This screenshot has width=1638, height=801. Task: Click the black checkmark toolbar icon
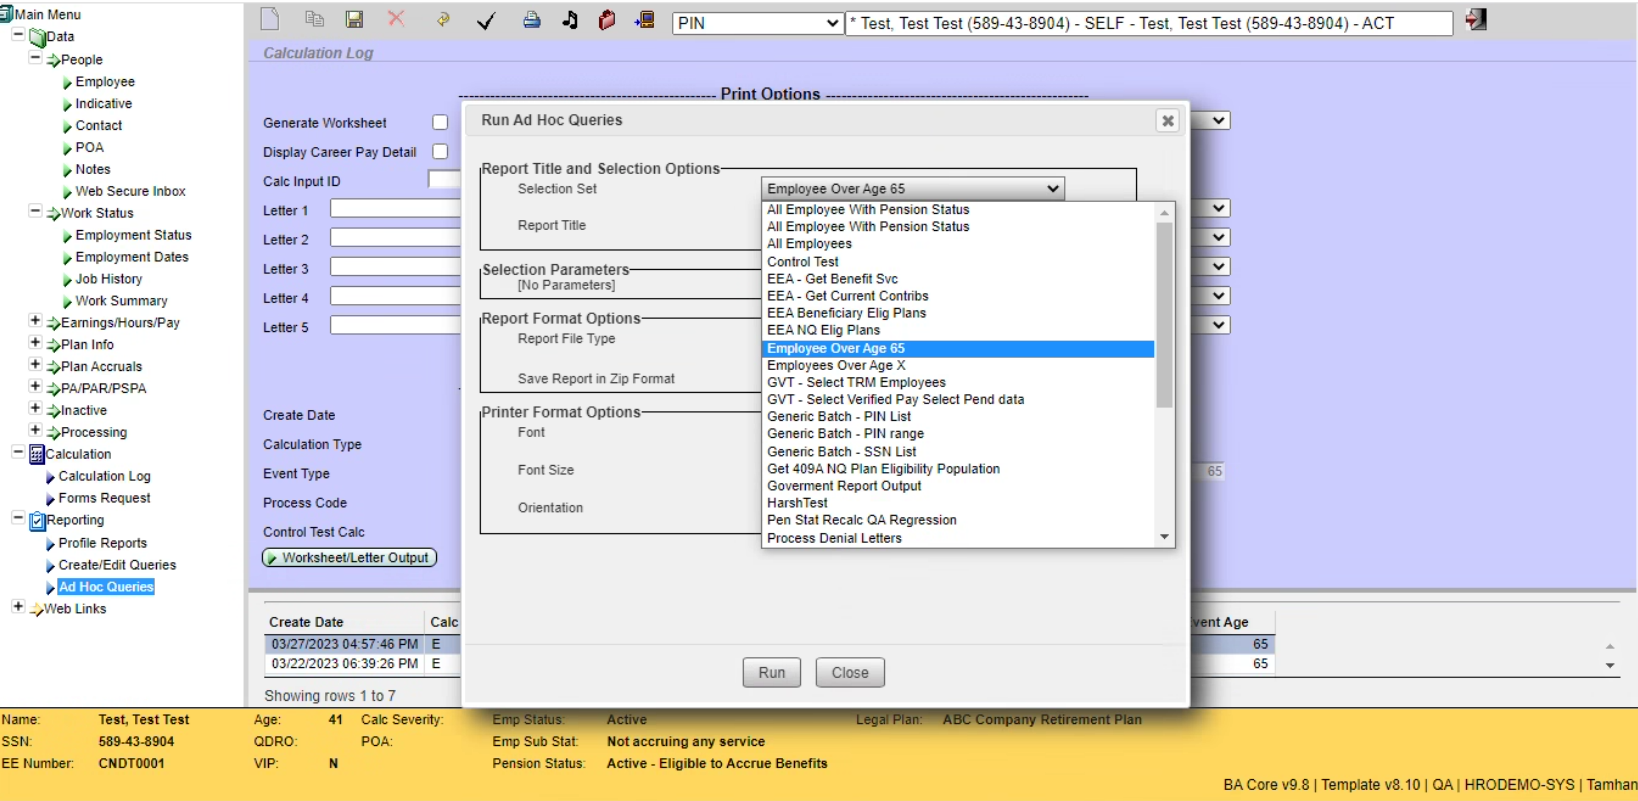click(486, 21)
